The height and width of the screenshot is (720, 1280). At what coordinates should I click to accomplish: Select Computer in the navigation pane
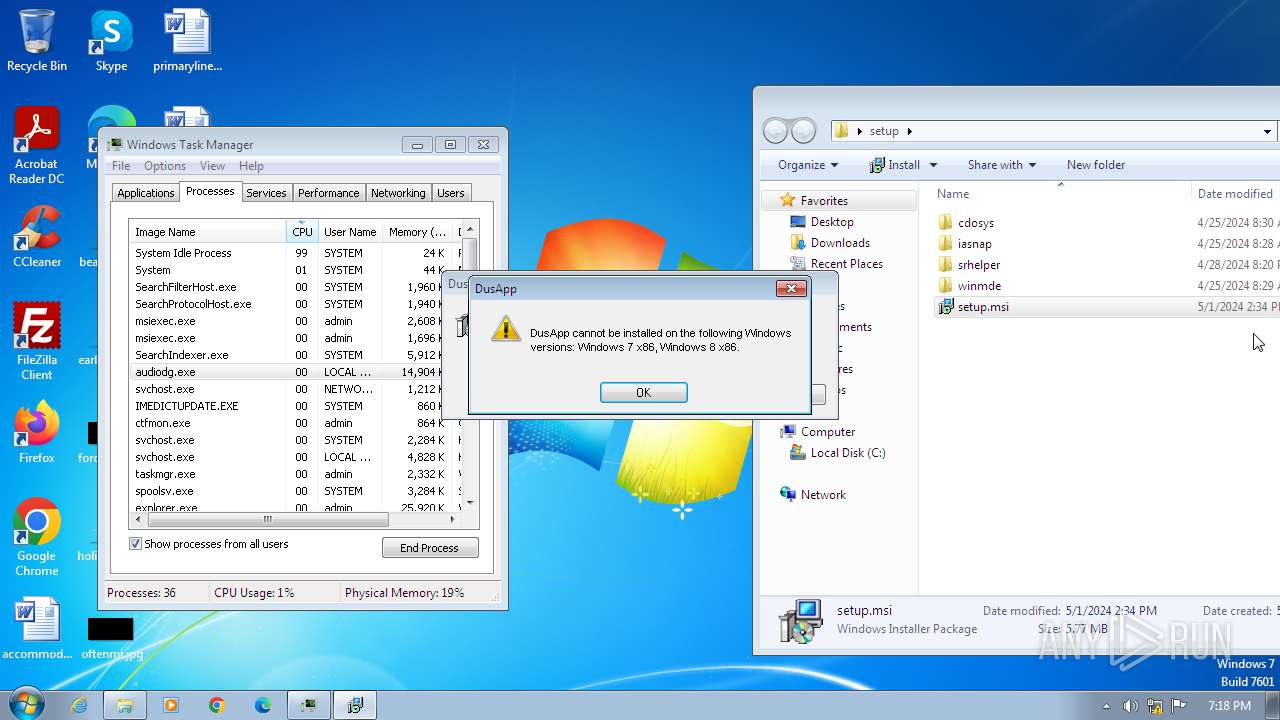(828, 432)
